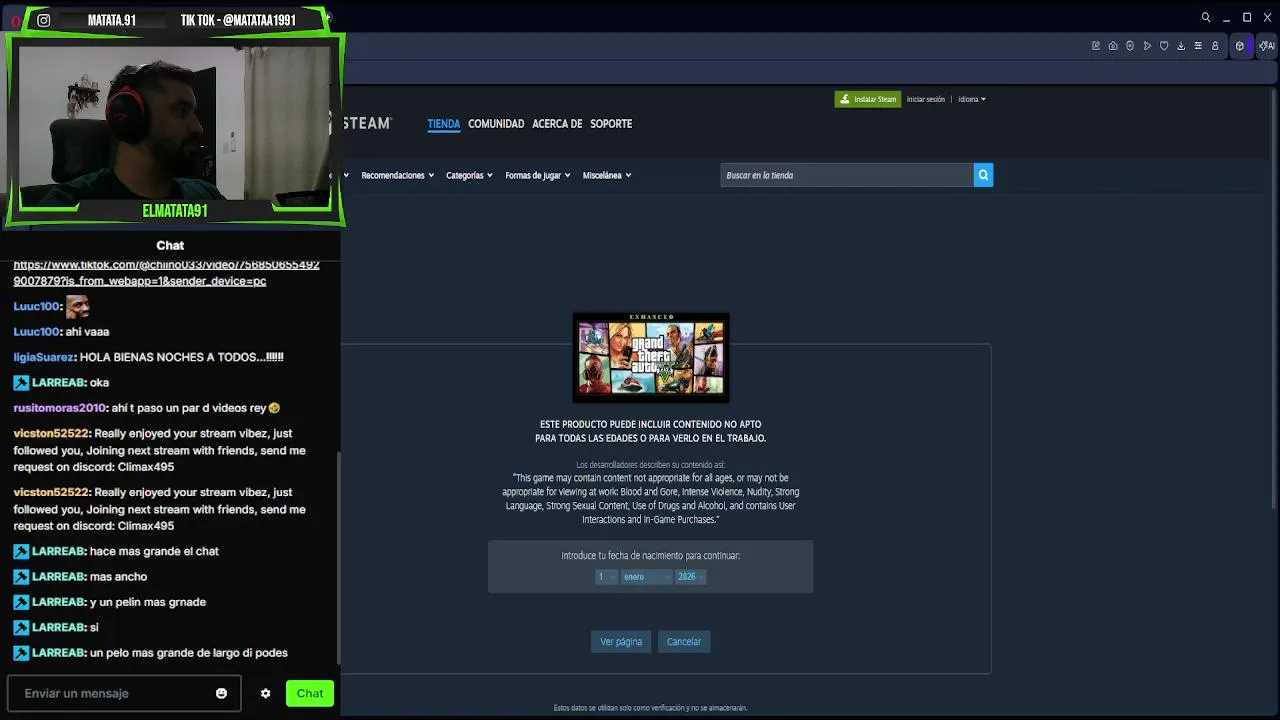Viewport: 1280px width, 720px height.
Task: Click LARREAB message 'y un pelin mas grnade'
Action: click(148, 602)
